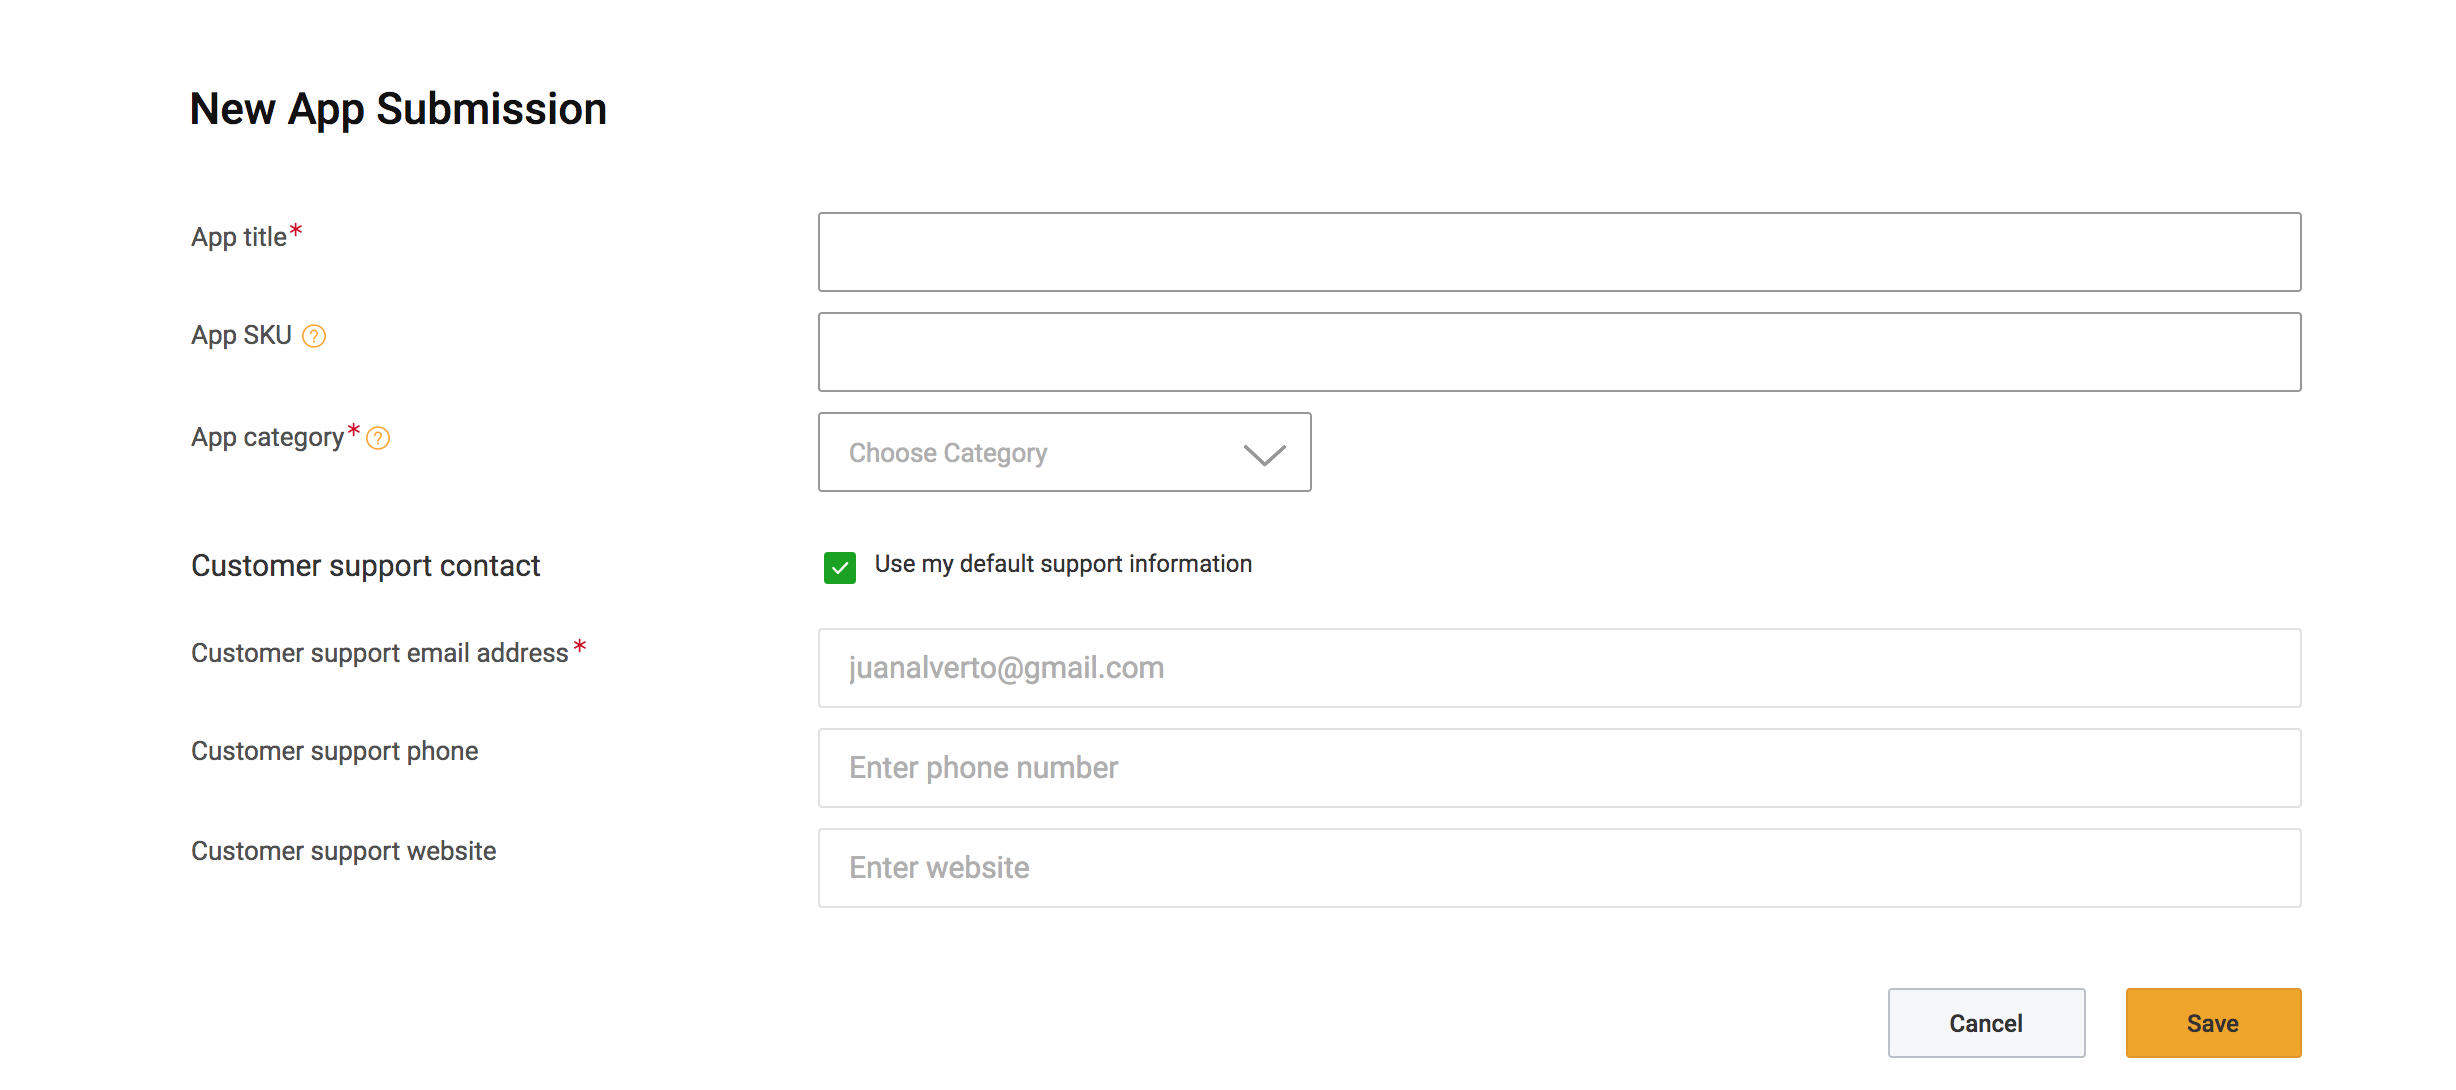This screenshot has width=2456, height=1090.
Task: Click the 'App title' field label
Action: [239, 237]
